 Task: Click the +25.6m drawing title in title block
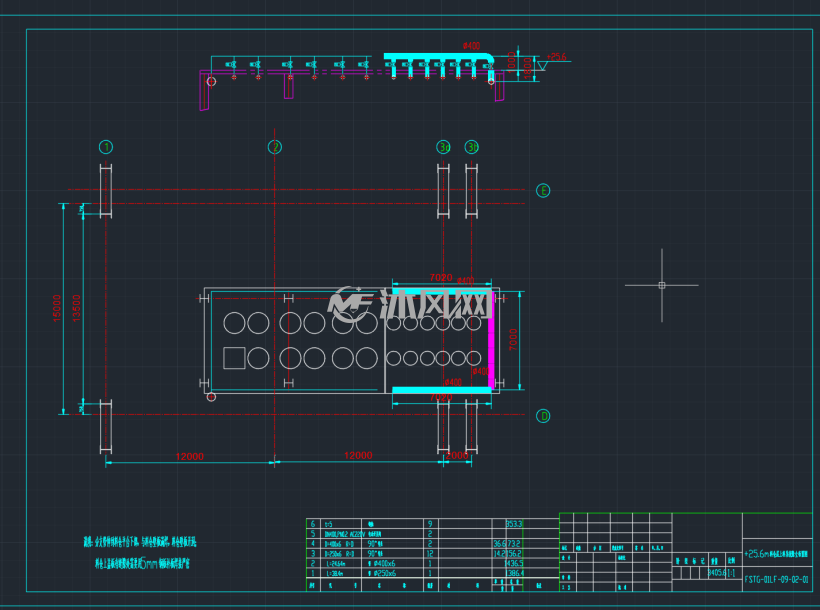click(776, 554)
